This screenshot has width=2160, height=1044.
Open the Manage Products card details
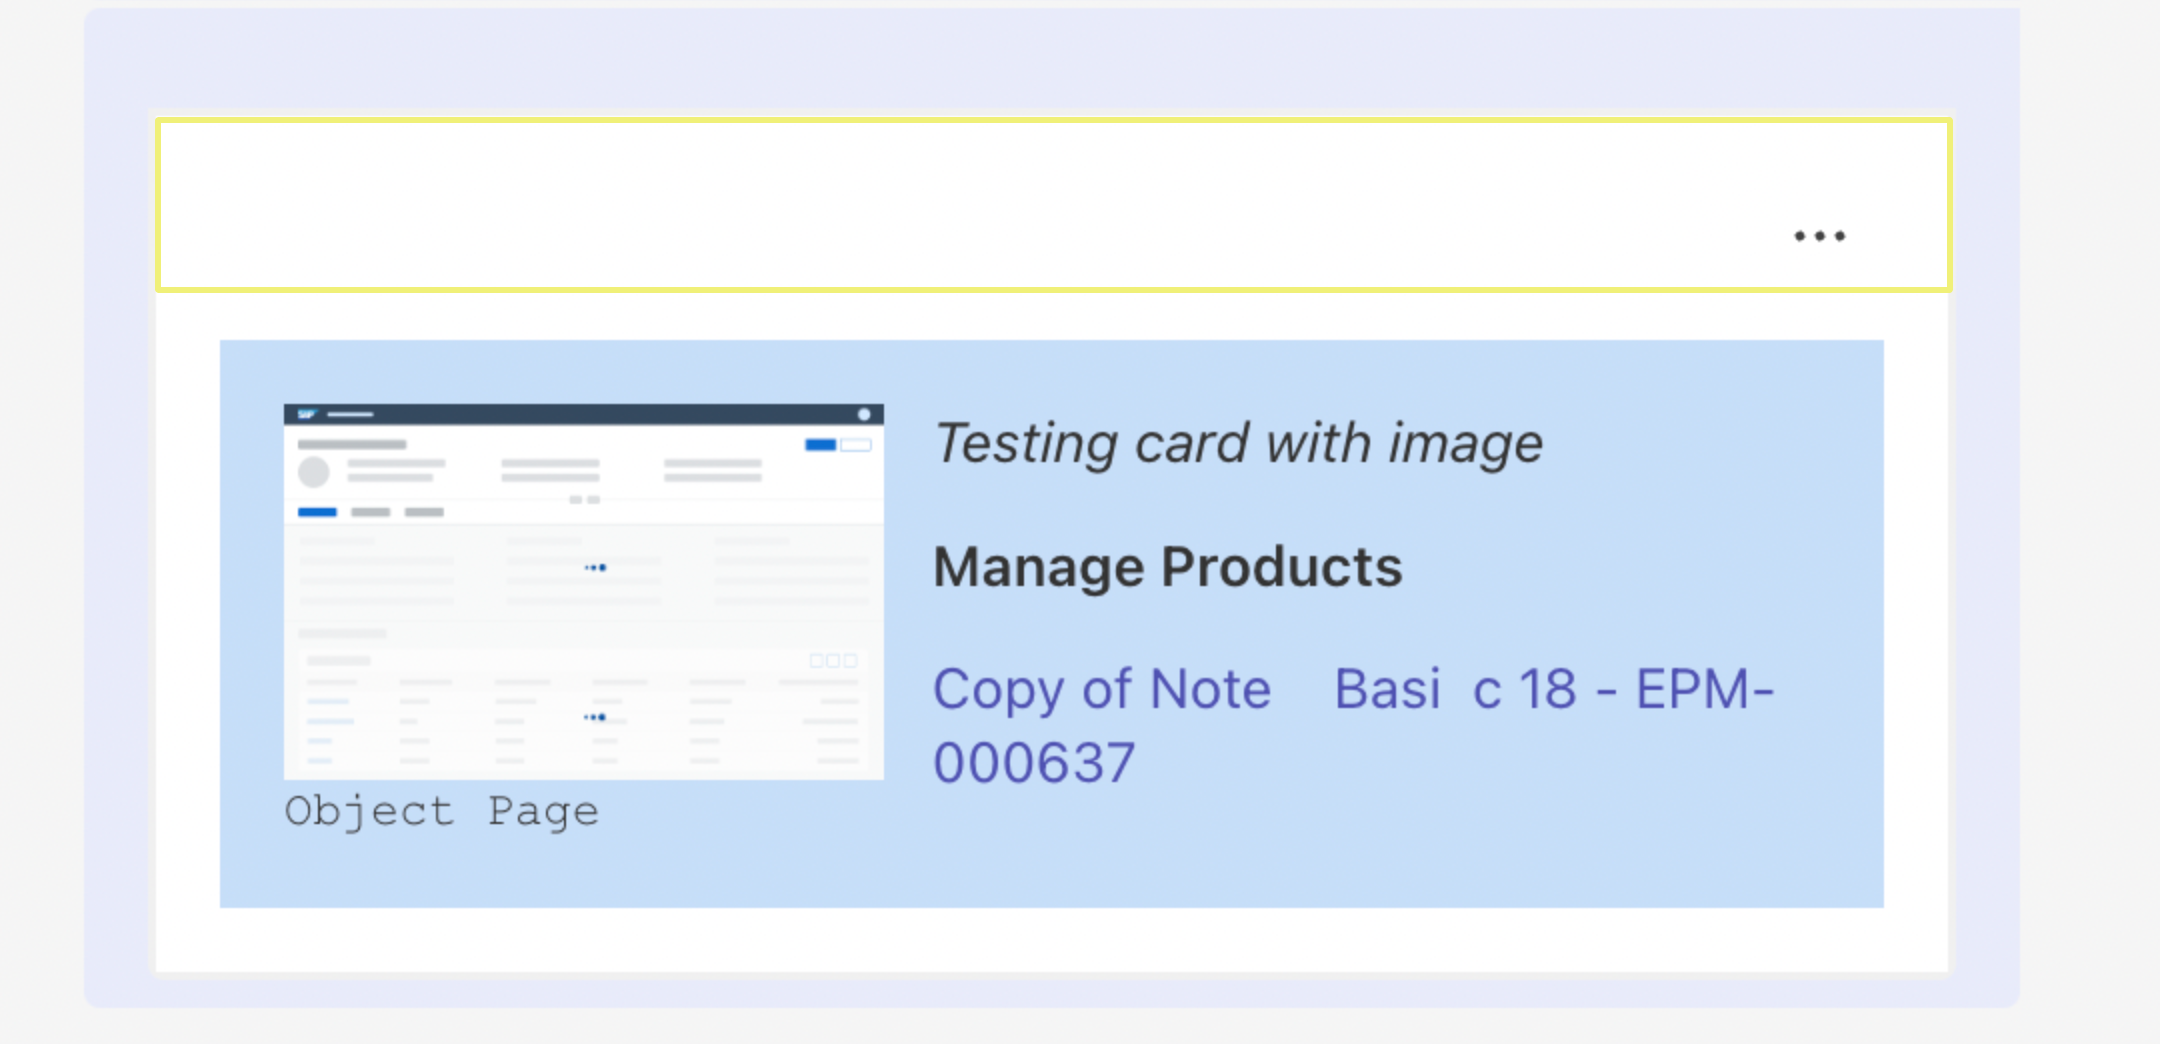tap(1167, 567)
